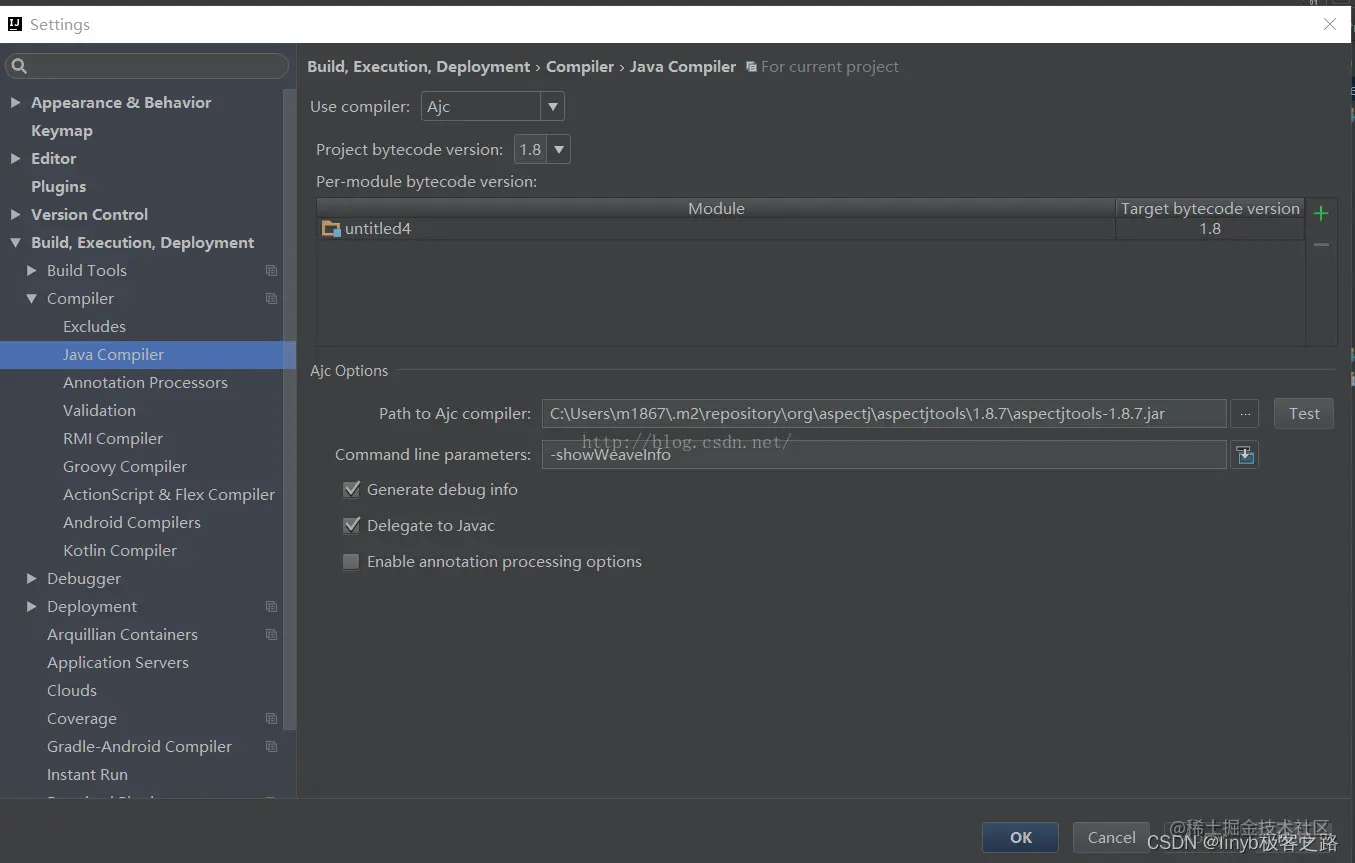Click the project-level icon beside Compiler
Image resolution: width=1355 pixels, height=863 pixels.
(271, 299)
